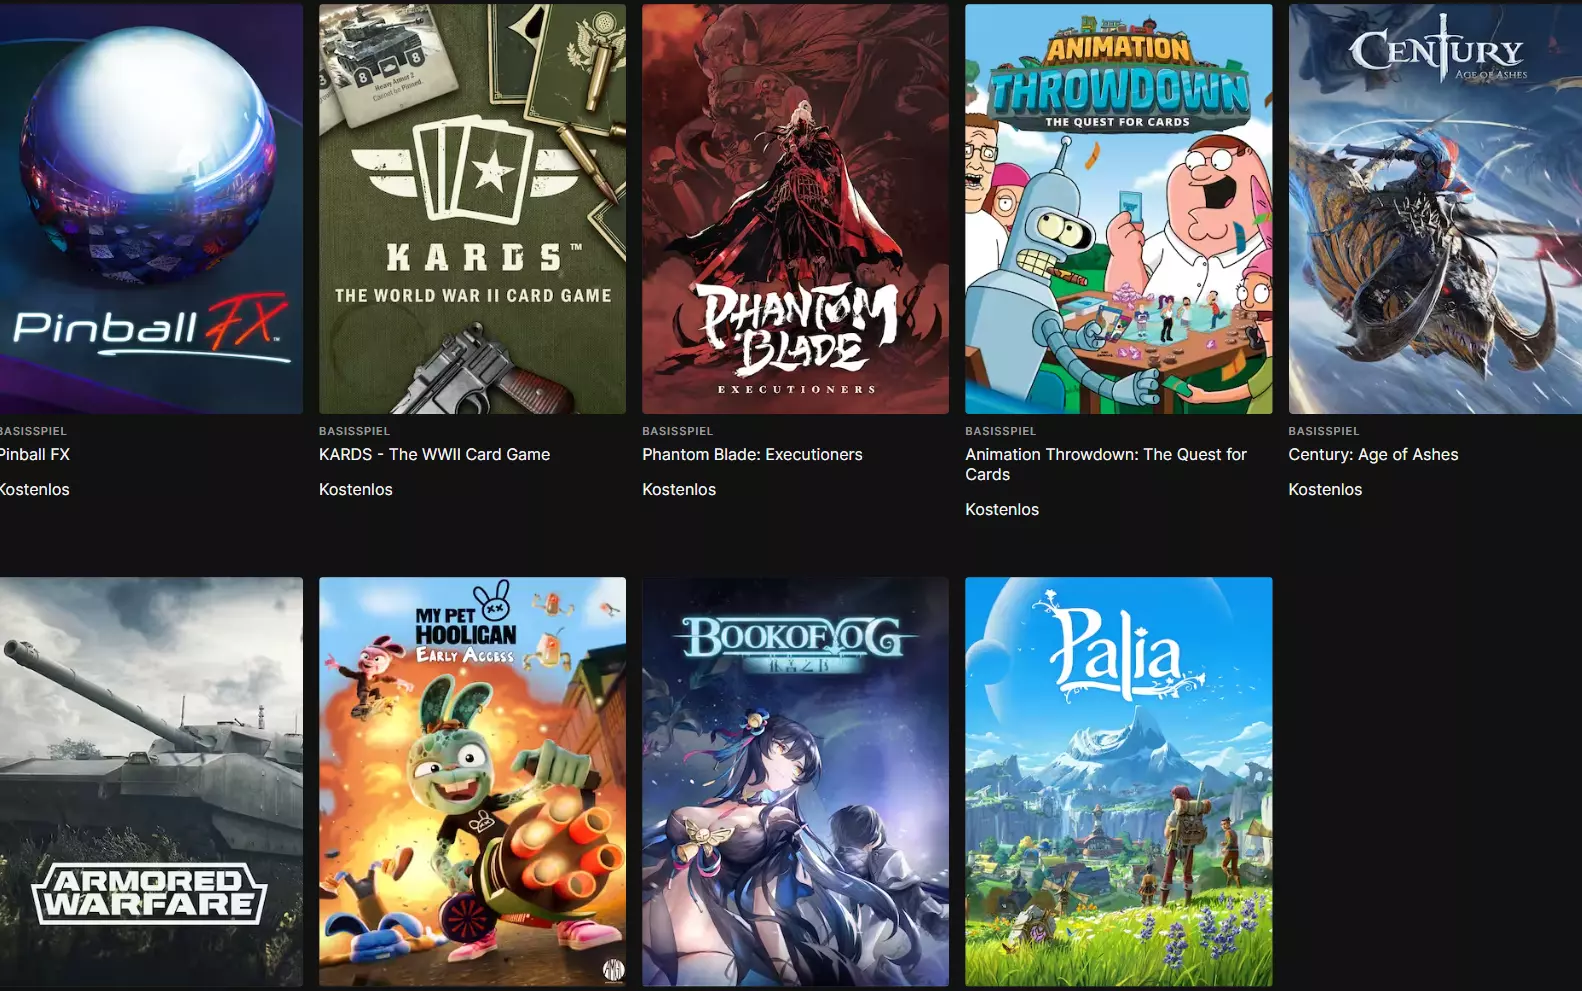Click 'Kostenlos' price under Phantom Blade

click(679, 489)
